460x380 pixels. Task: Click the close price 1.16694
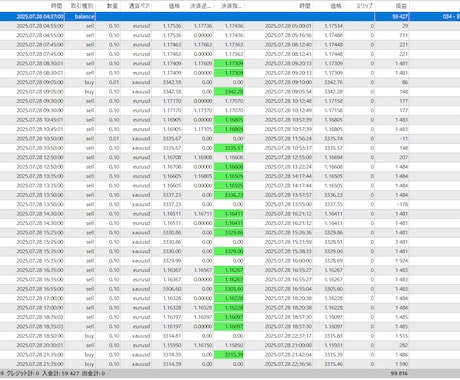pyautogui.click(x=333, y=157)
